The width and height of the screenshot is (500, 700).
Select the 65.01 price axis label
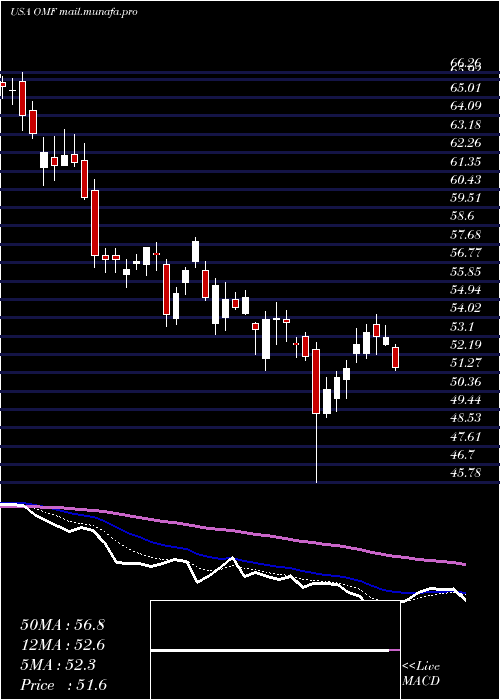coord(466,88)
